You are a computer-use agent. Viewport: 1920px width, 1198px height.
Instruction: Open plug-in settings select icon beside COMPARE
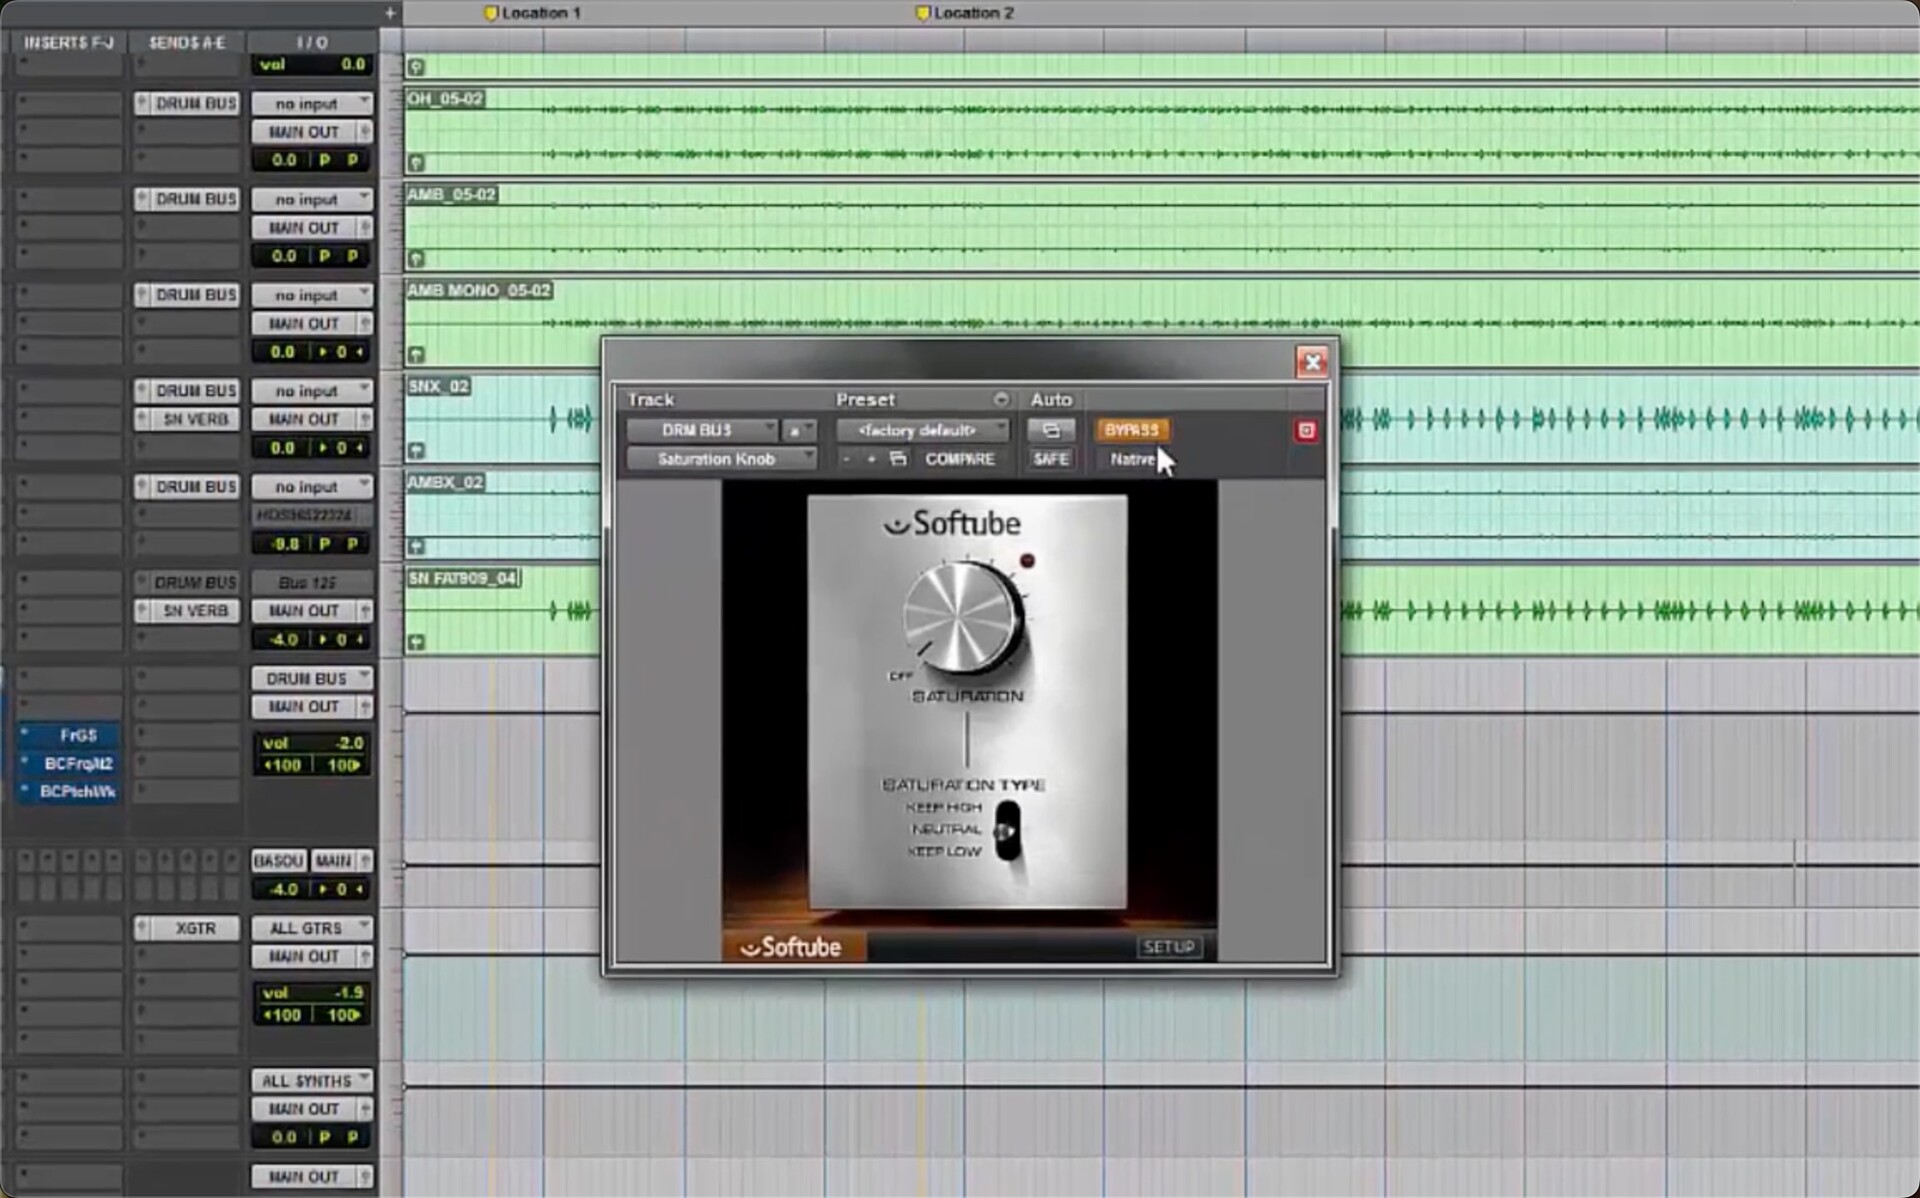tap(898, 459)
